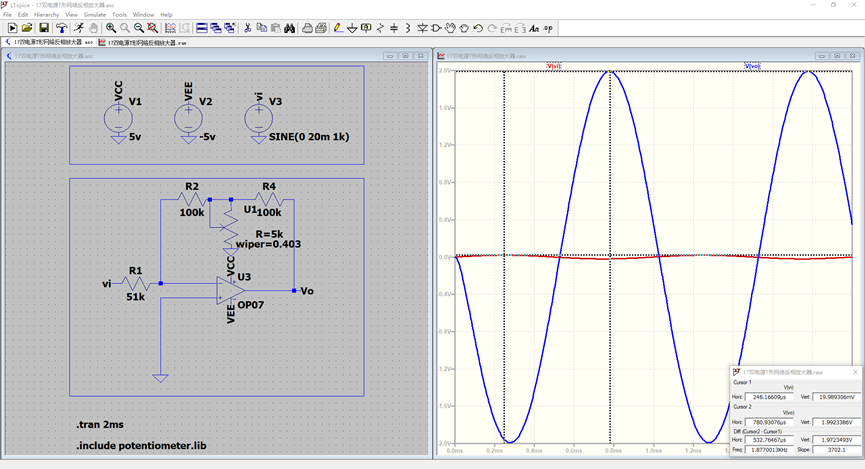Select the Capacitor placement tool
The width and height of the screenshot is (865, 469).
coord(394,28)
